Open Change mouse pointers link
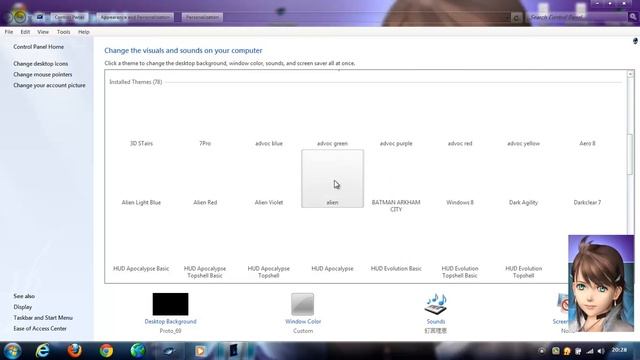The width and height of the screenshot is (640, 360). tap(42, 74)
